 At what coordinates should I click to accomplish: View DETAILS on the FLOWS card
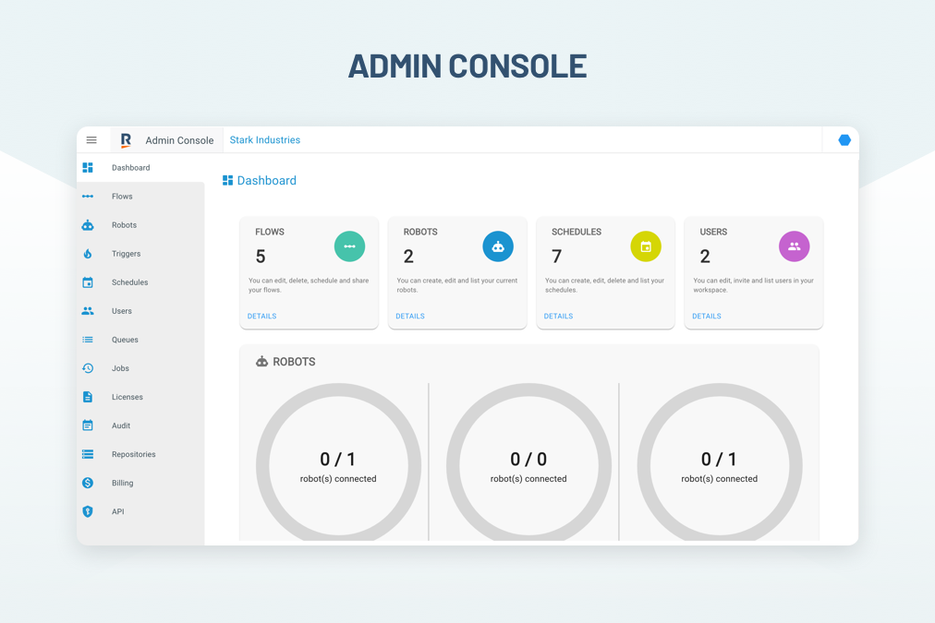pyautogui.click(x=261, y=316)
